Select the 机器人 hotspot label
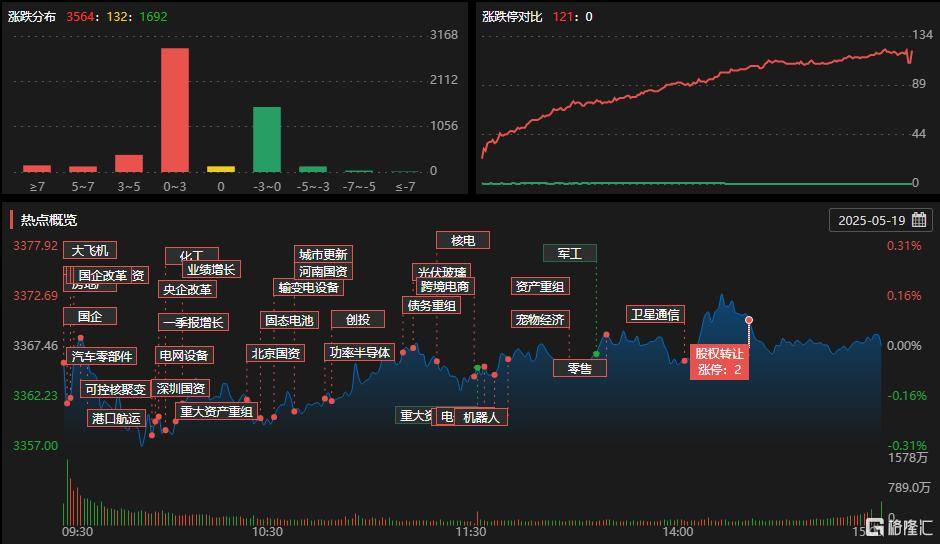 click(x=481, y=417)
